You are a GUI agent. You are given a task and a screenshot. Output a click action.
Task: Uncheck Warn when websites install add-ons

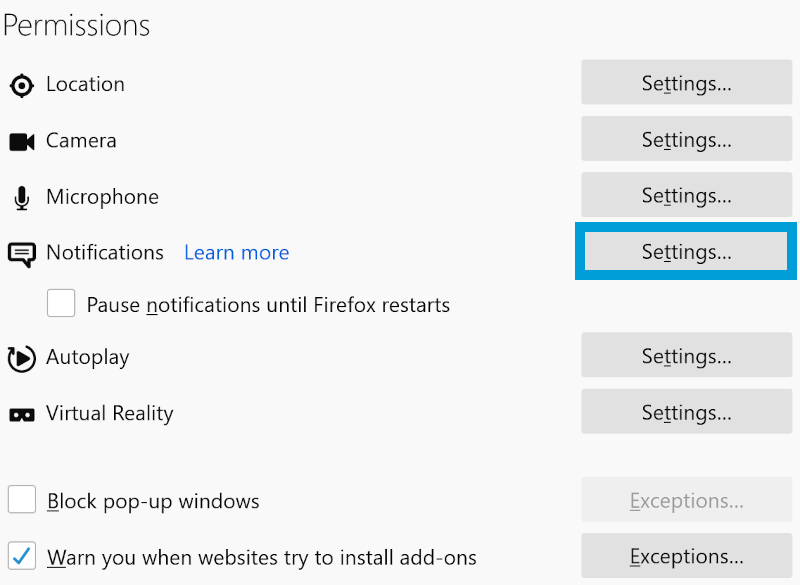click(22, 556)
